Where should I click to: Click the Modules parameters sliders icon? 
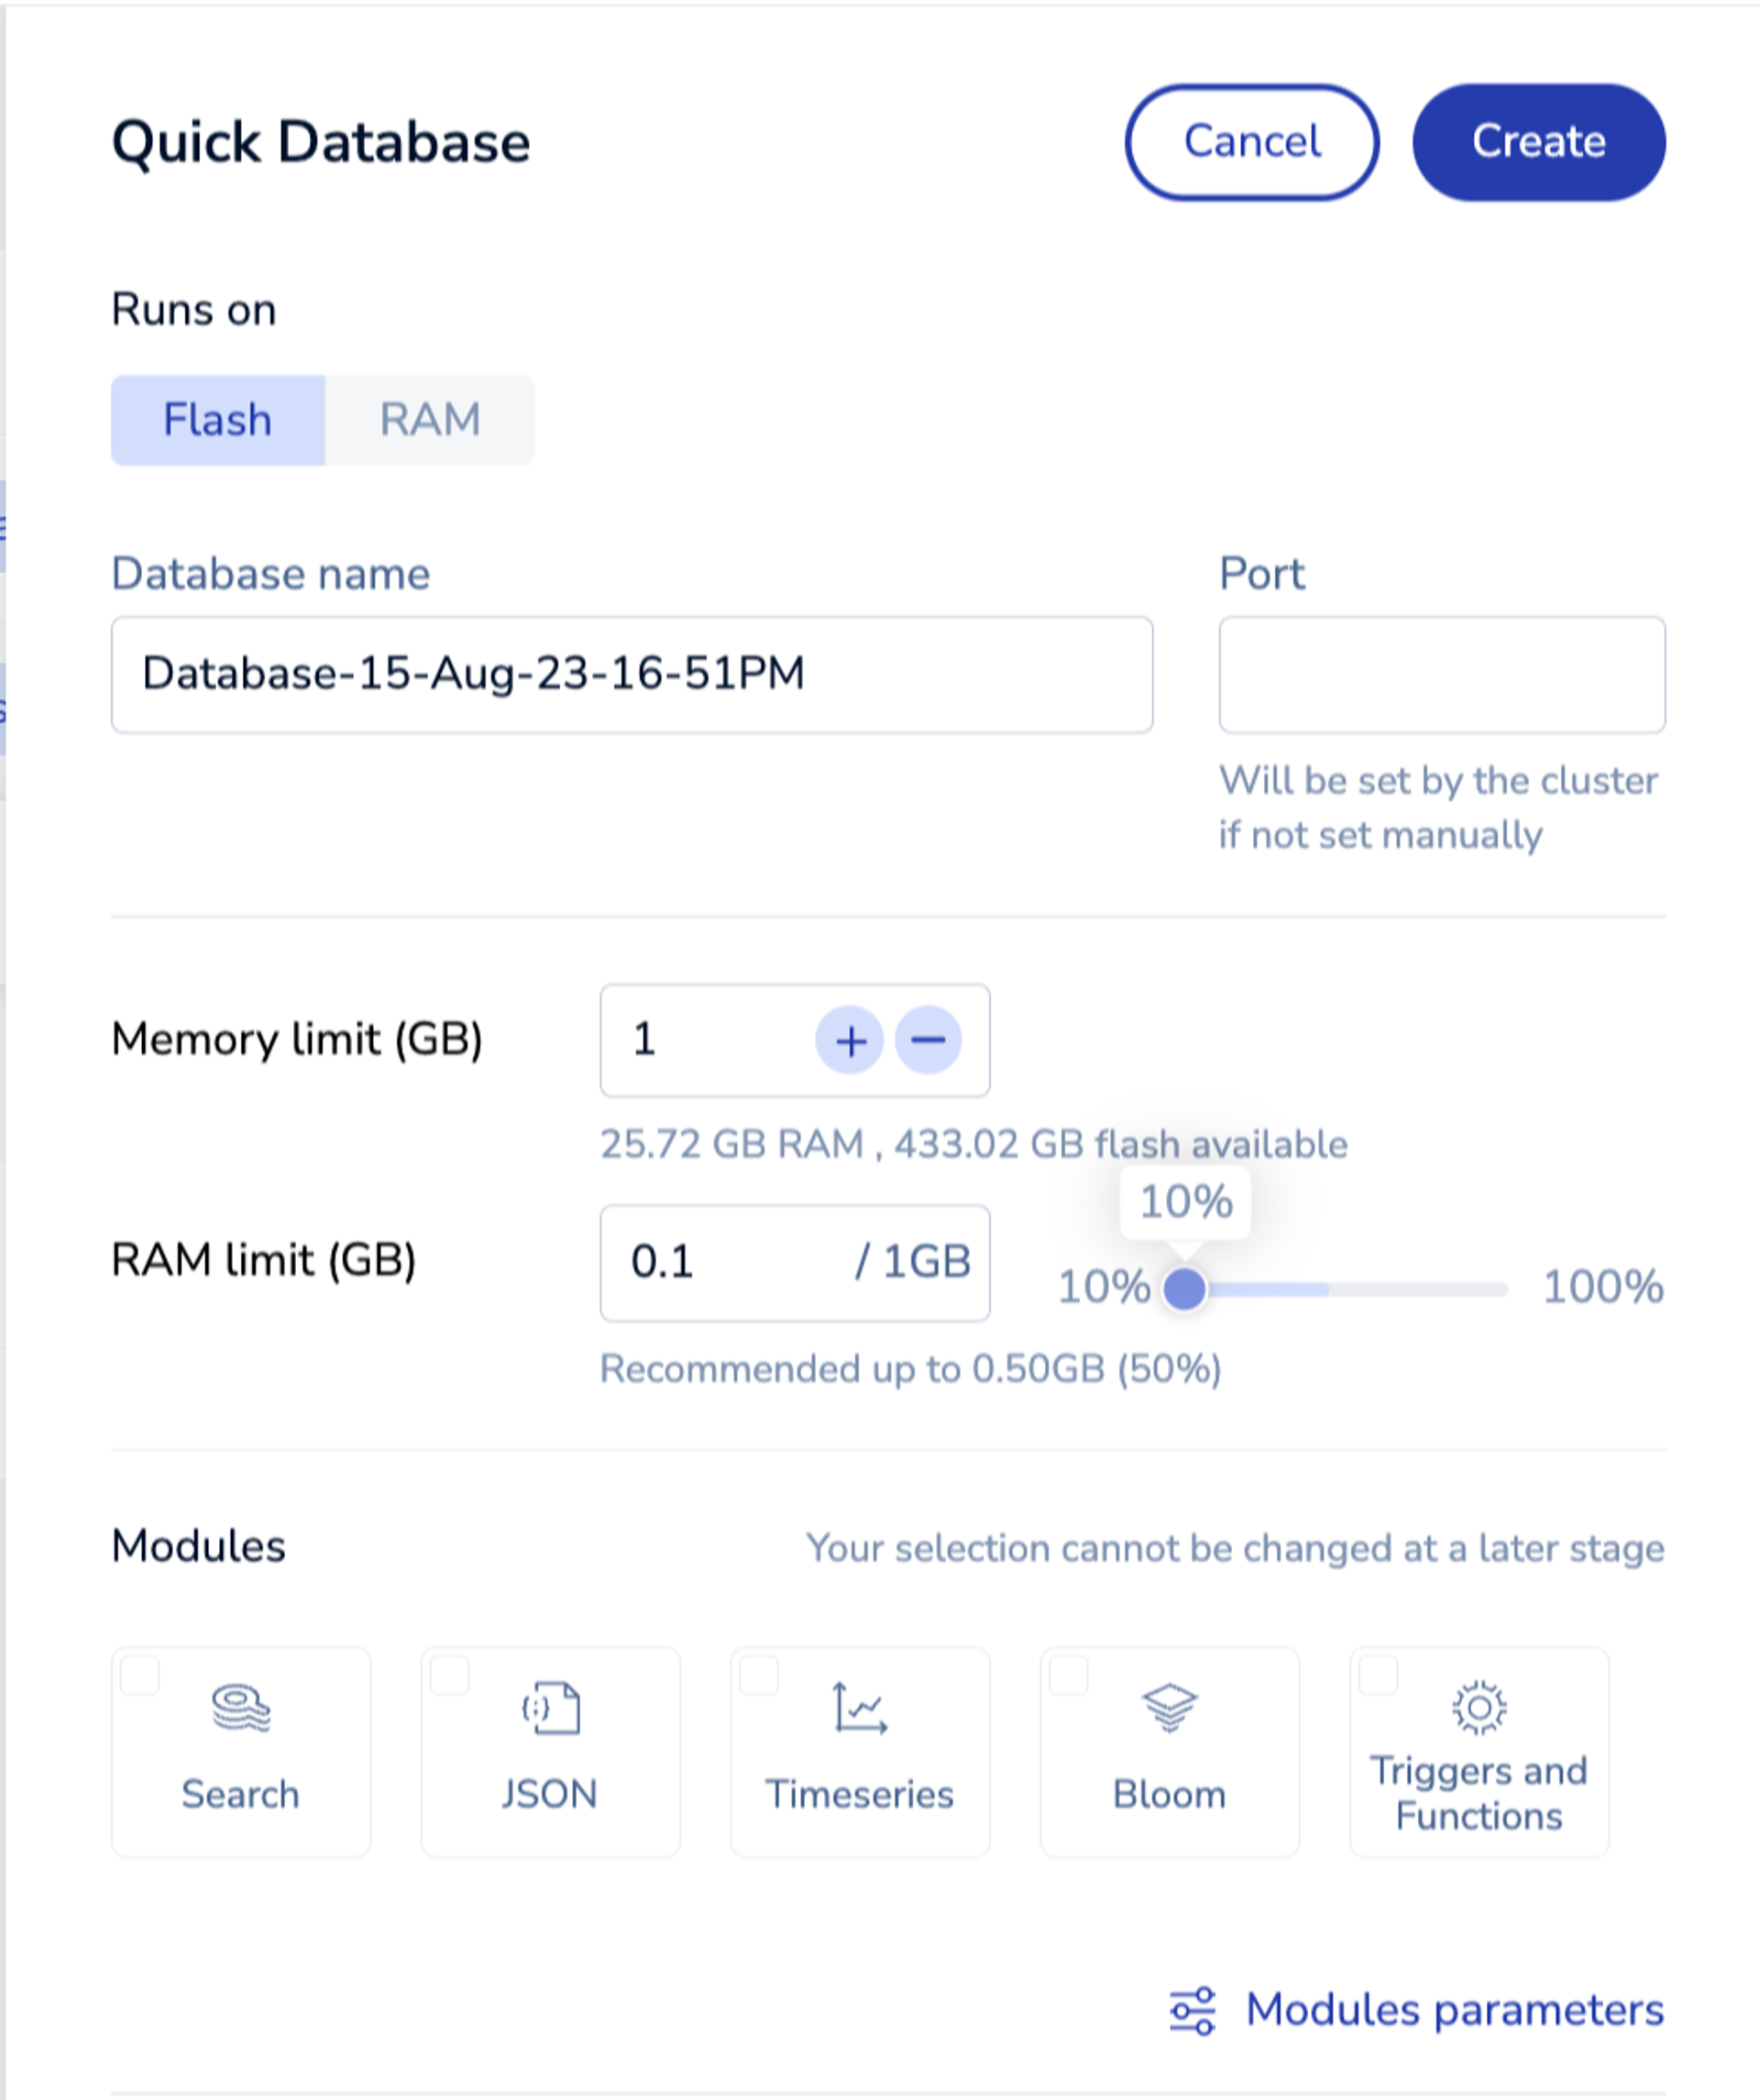pyautogui.click(x=1192, y=2010)
